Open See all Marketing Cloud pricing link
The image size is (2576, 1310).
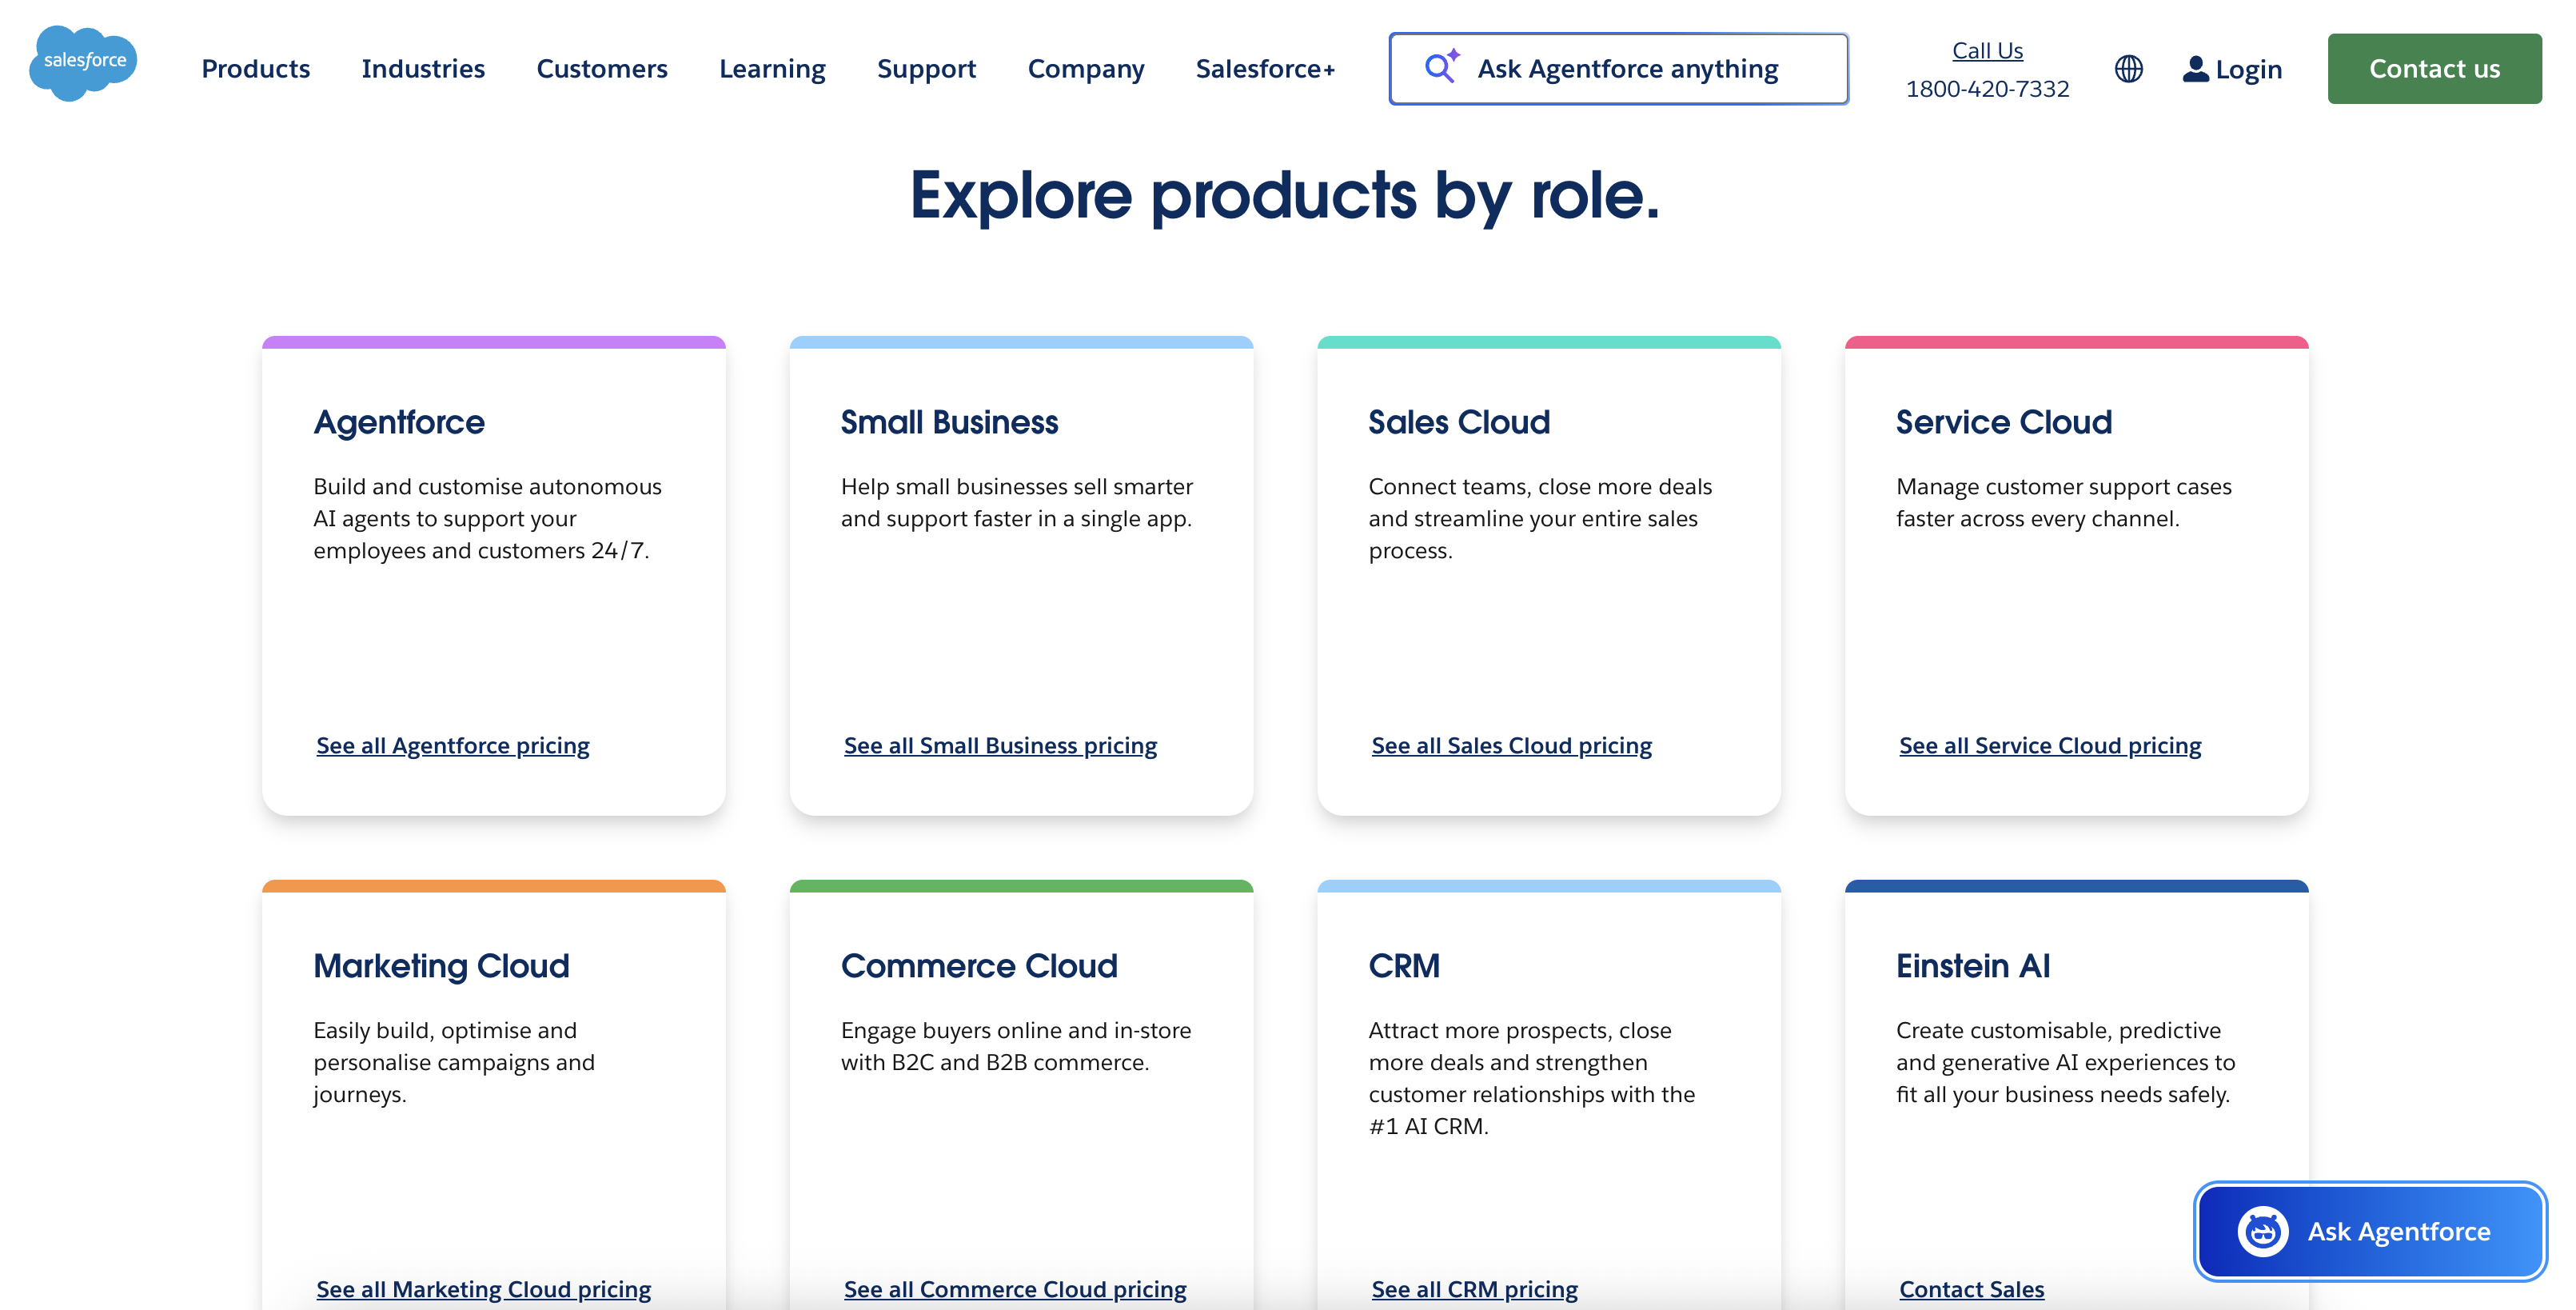483,1290
